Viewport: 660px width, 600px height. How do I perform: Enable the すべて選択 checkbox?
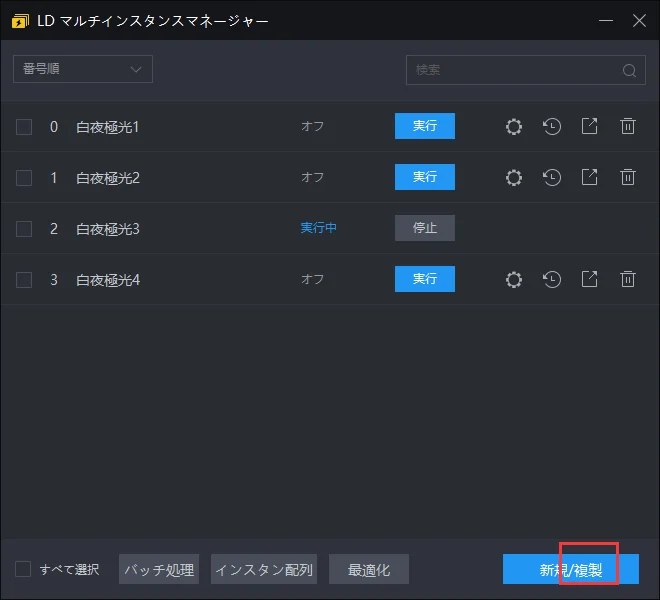tap(23, 569)
